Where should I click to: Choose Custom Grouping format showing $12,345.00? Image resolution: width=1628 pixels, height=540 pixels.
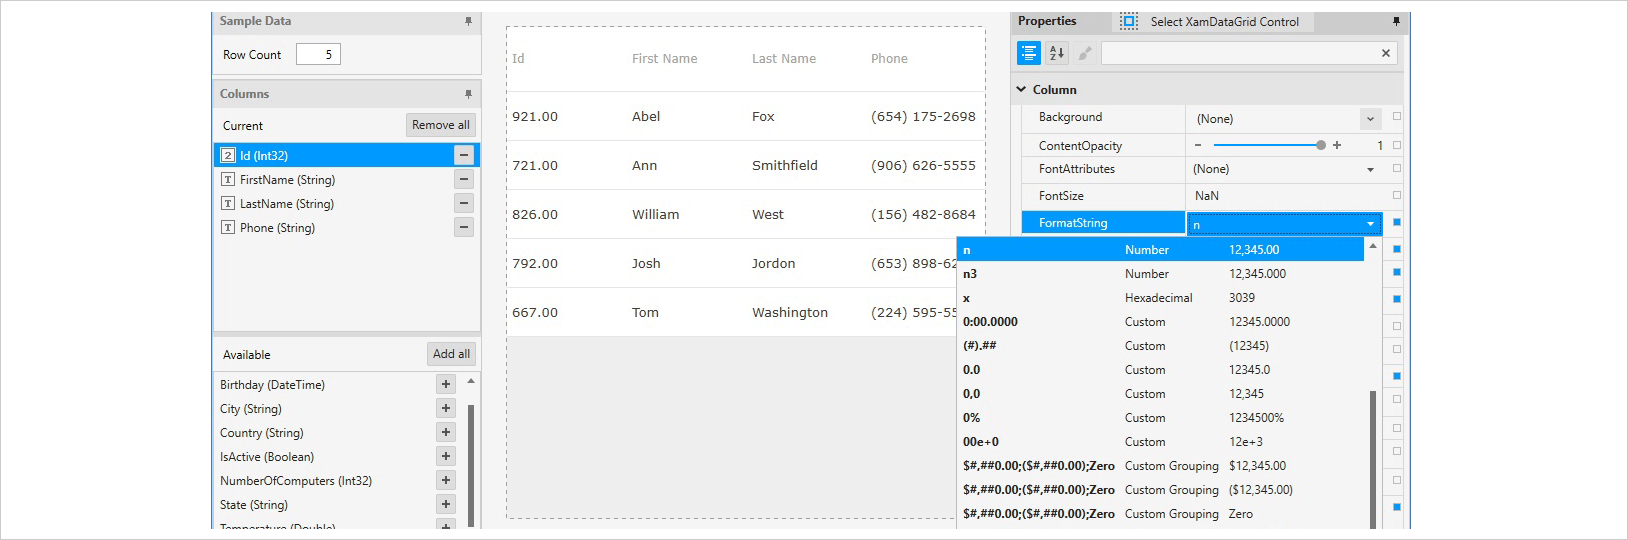click(1160, 466)
